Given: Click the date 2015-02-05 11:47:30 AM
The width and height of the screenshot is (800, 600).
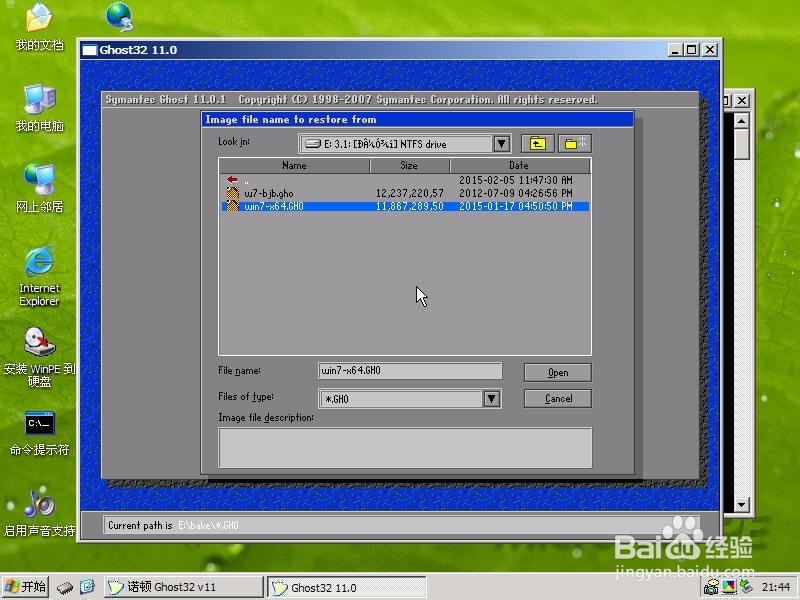Looking at the screenshot, I should pos(515,180).
